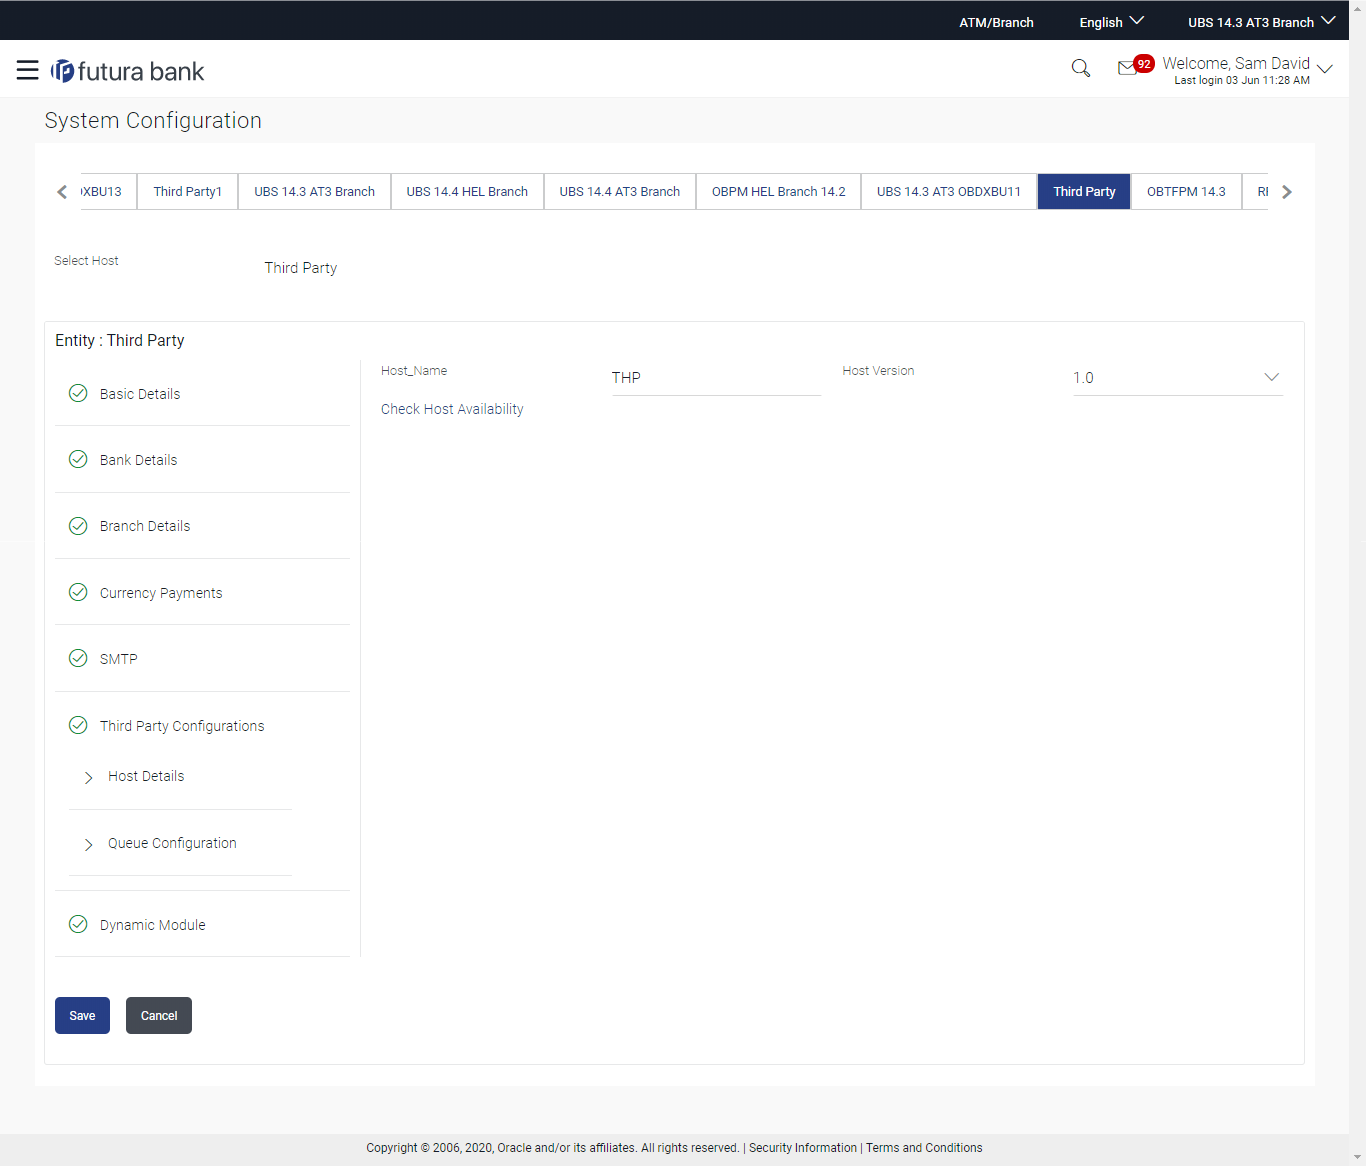The image size is (1366, 1166).
Task: Switch to the UBS 14.4 AT3 Branch tab
Action: click(620, 191)
